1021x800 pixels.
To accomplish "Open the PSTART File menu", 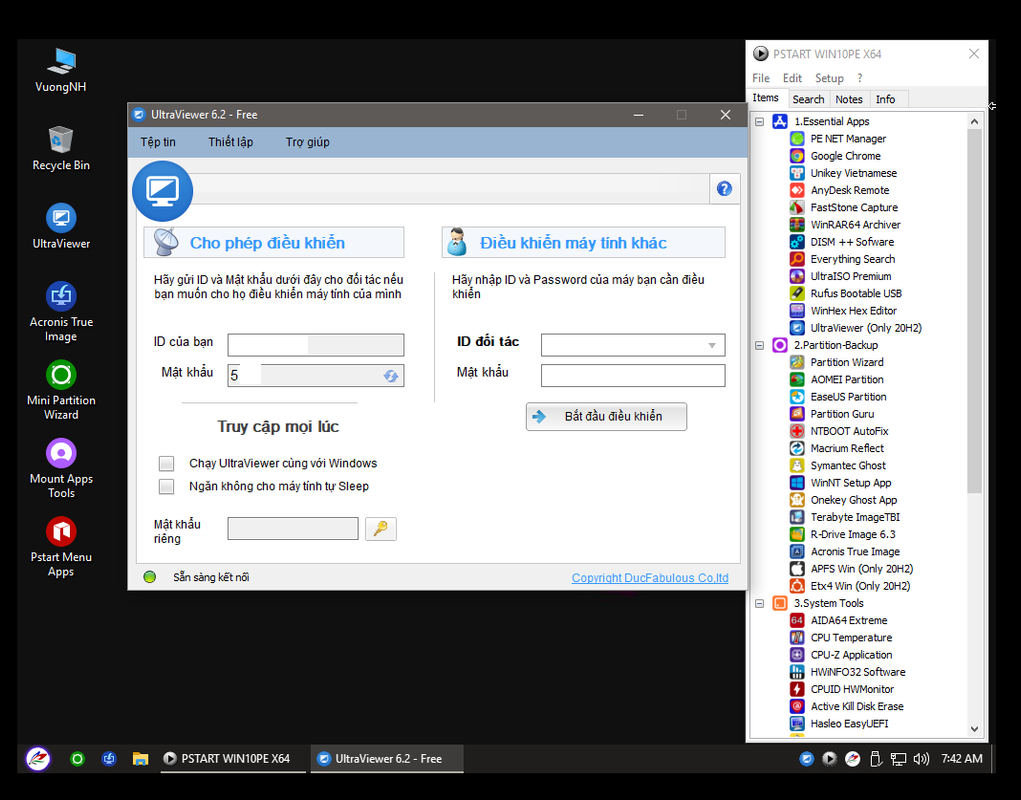I will (761, 78).
